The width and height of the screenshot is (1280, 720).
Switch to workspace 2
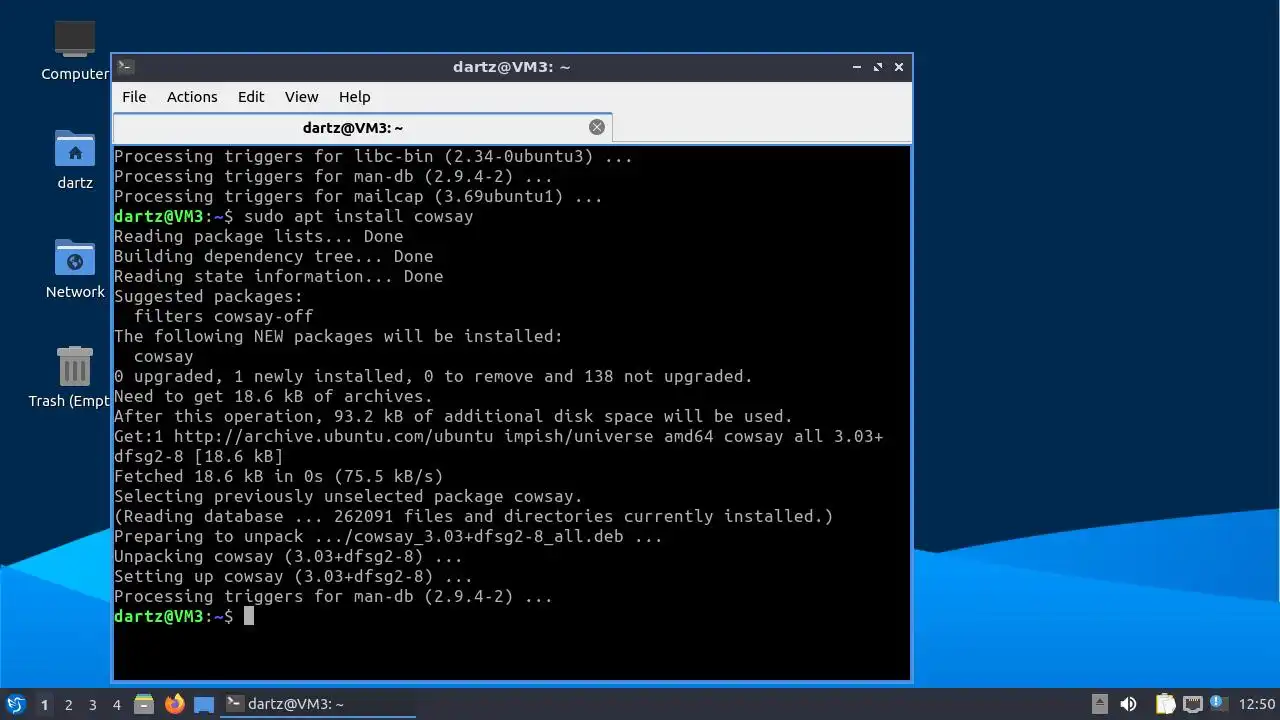[69, 705]
